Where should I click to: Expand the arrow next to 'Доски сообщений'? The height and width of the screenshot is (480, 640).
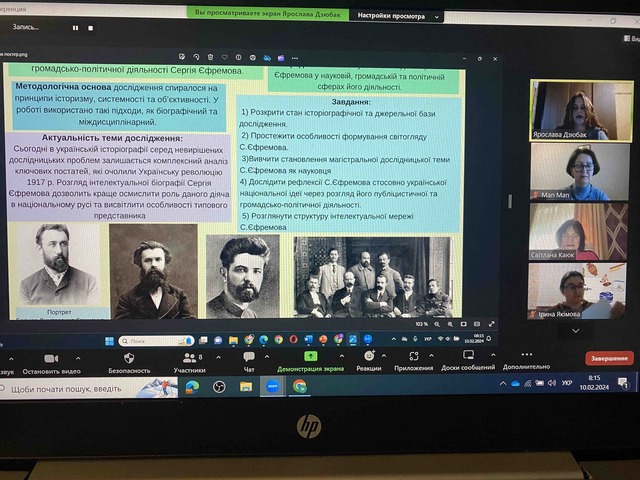pos(493,355)
